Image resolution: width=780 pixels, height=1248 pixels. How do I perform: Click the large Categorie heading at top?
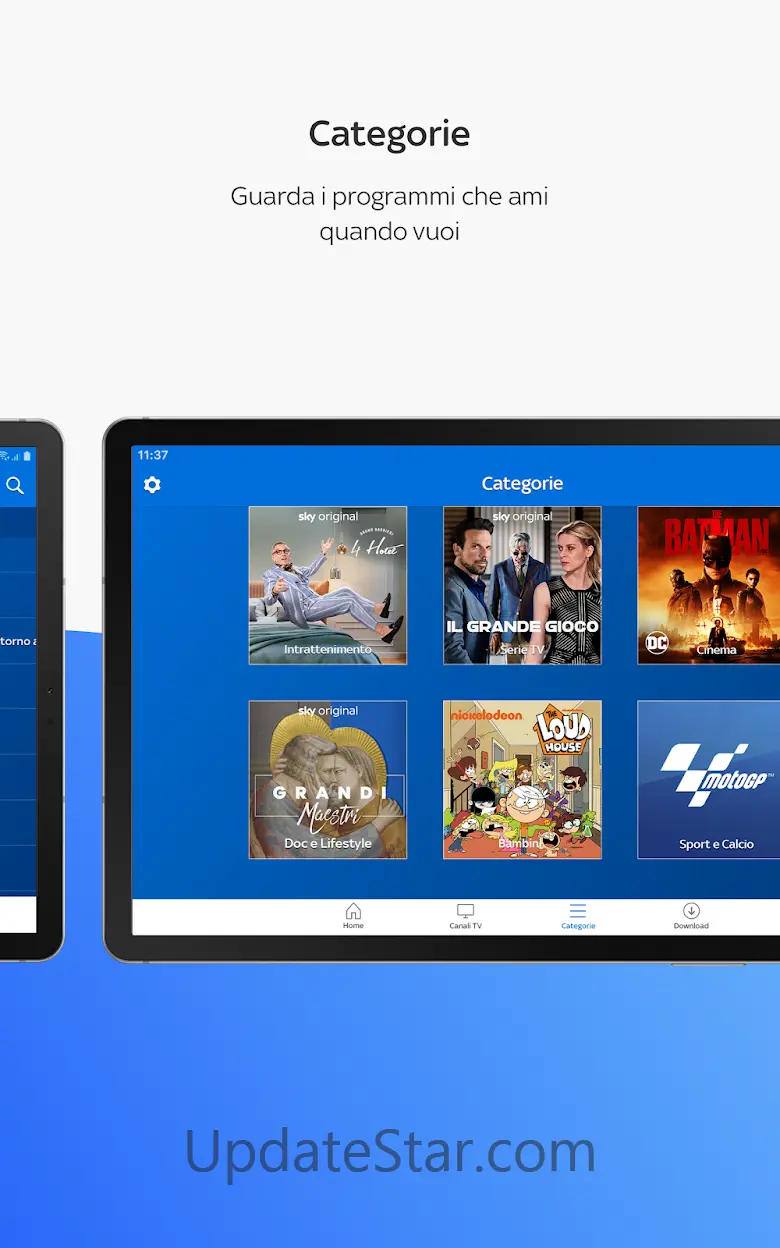click(x=389, y=134)
